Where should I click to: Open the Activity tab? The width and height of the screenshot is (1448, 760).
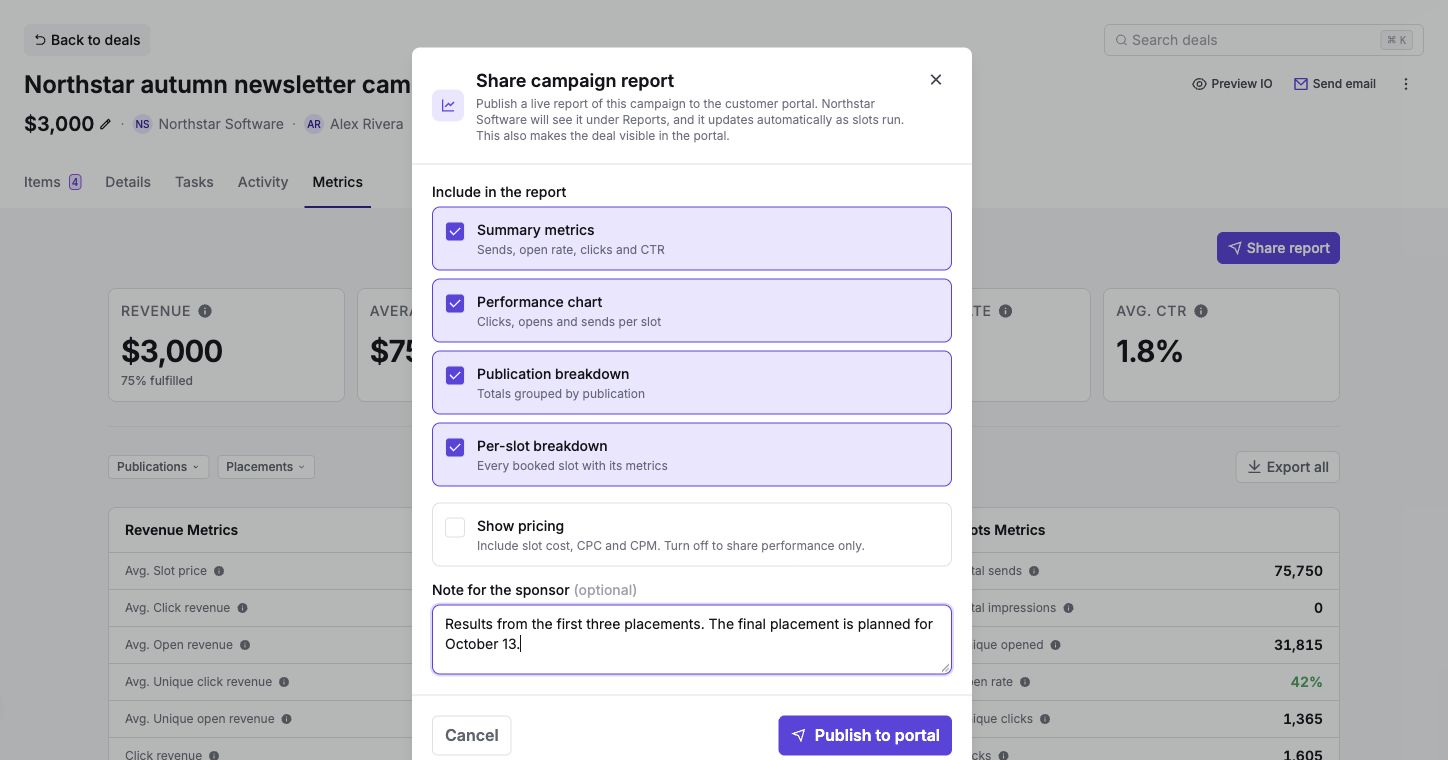[x=263, y=182]
